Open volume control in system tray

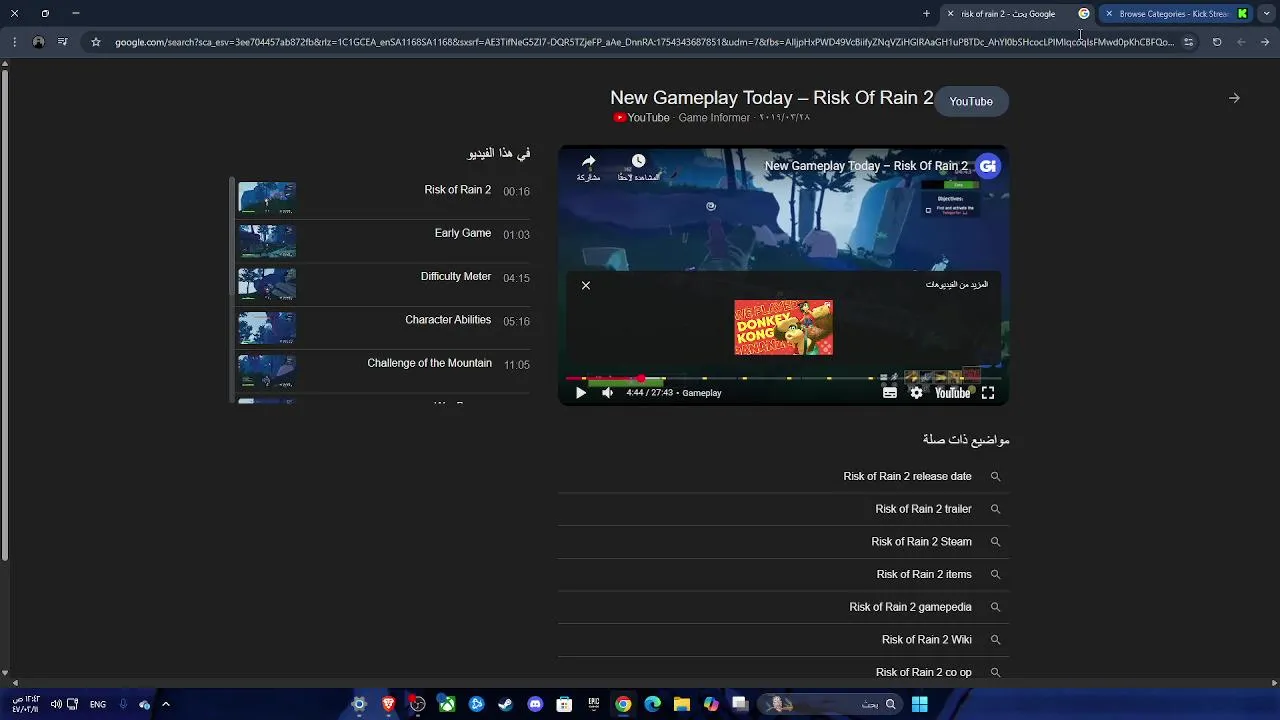[56, 704]
